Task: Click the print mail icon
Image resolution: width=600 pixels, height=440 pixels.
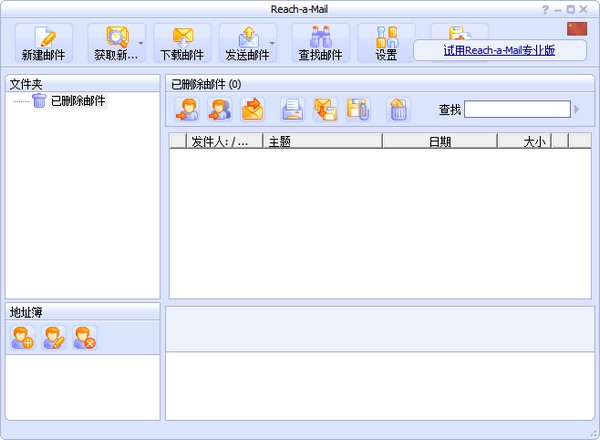Action: tap(292, 109)
